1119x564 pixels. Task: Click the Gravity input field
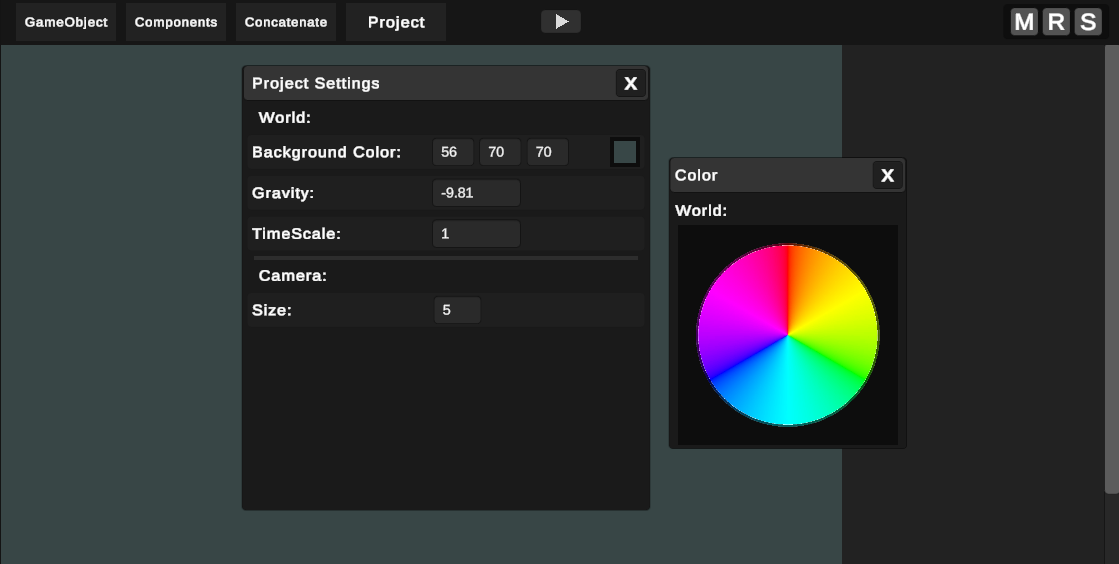pos(477,193)
